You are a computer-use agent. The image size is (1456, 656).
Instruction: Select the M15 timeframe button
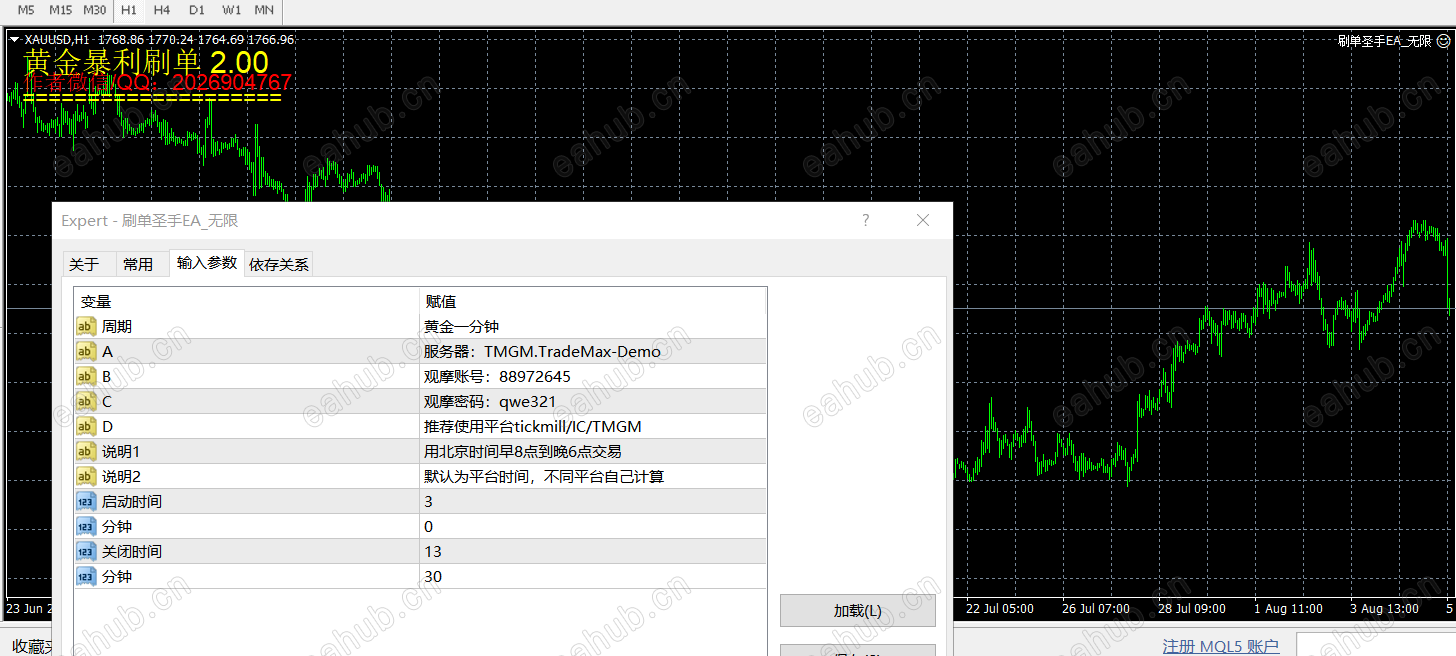(60, 10)
